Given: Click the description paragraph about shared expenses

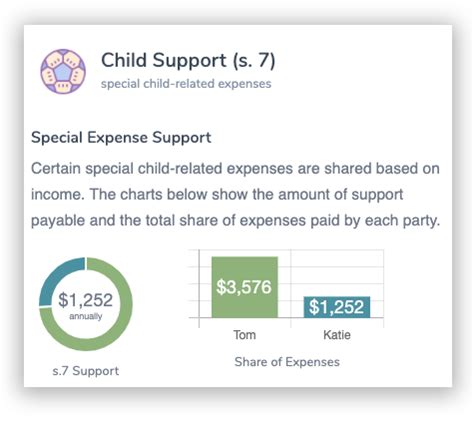Looking at the screenshot, I should (x=236, y=194).
